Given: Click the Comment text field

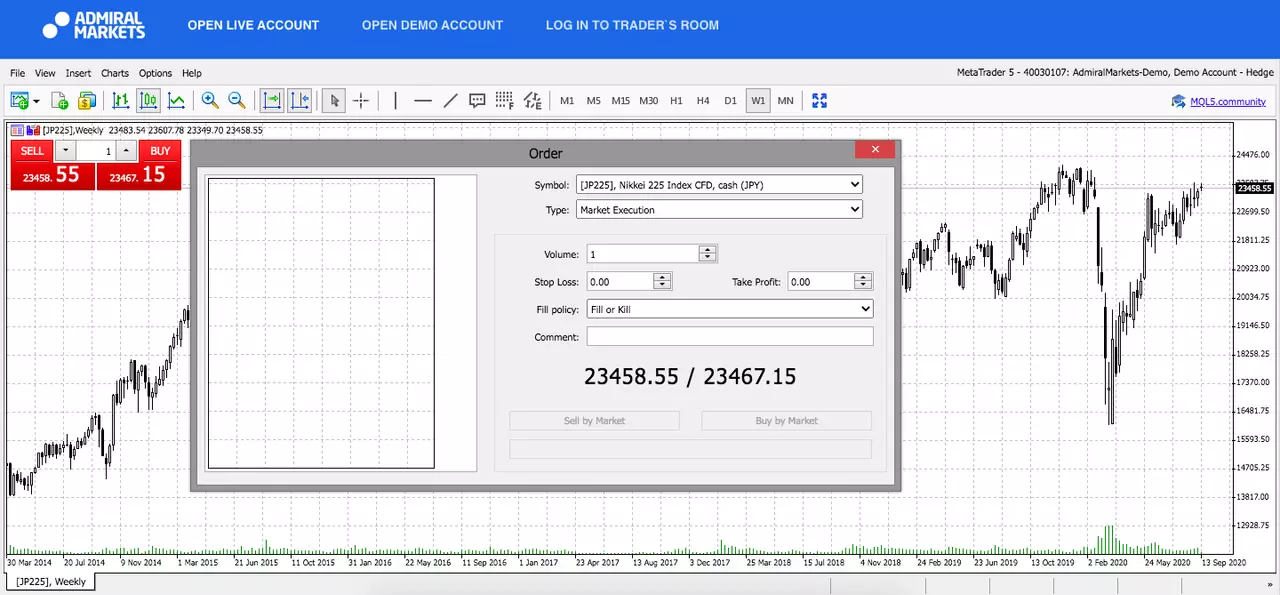Looking at the screenshot, I should 730,336.
